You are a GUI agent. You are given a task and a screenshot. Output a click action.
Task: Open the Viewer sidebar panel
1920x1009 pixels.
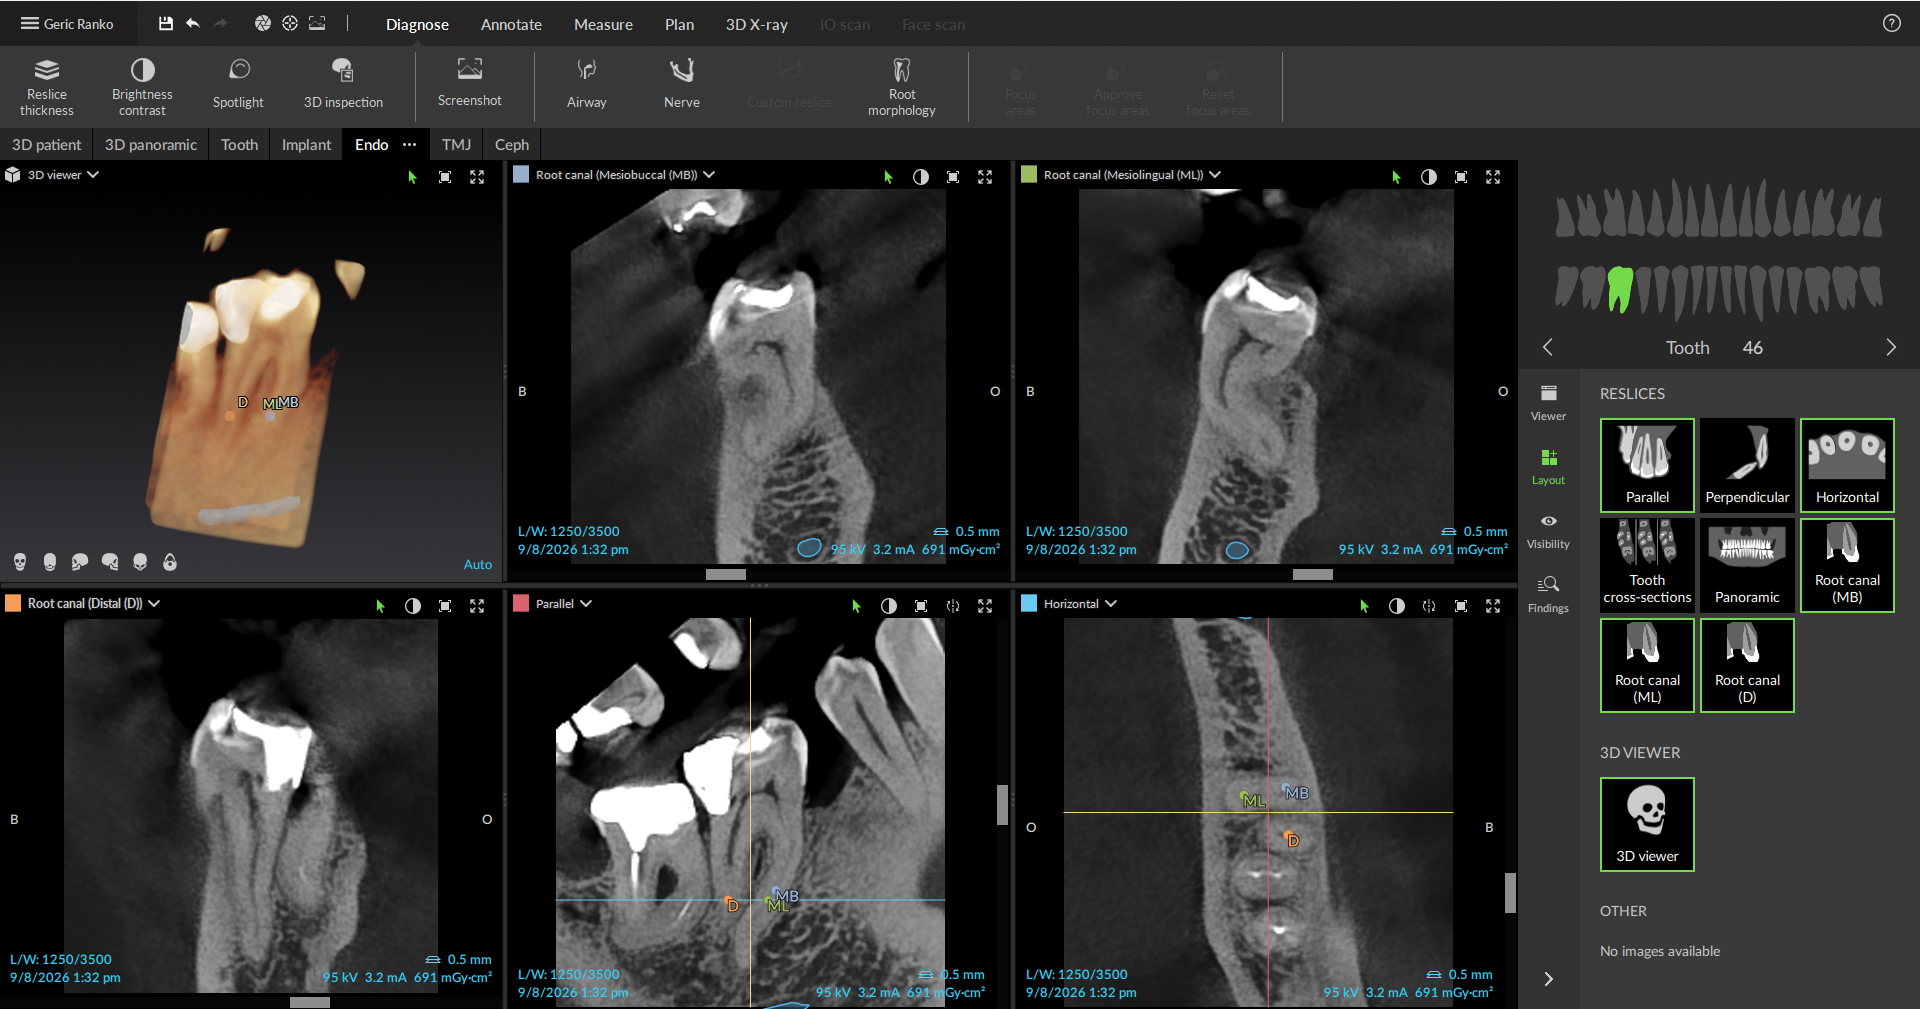tap(1548, 402)
